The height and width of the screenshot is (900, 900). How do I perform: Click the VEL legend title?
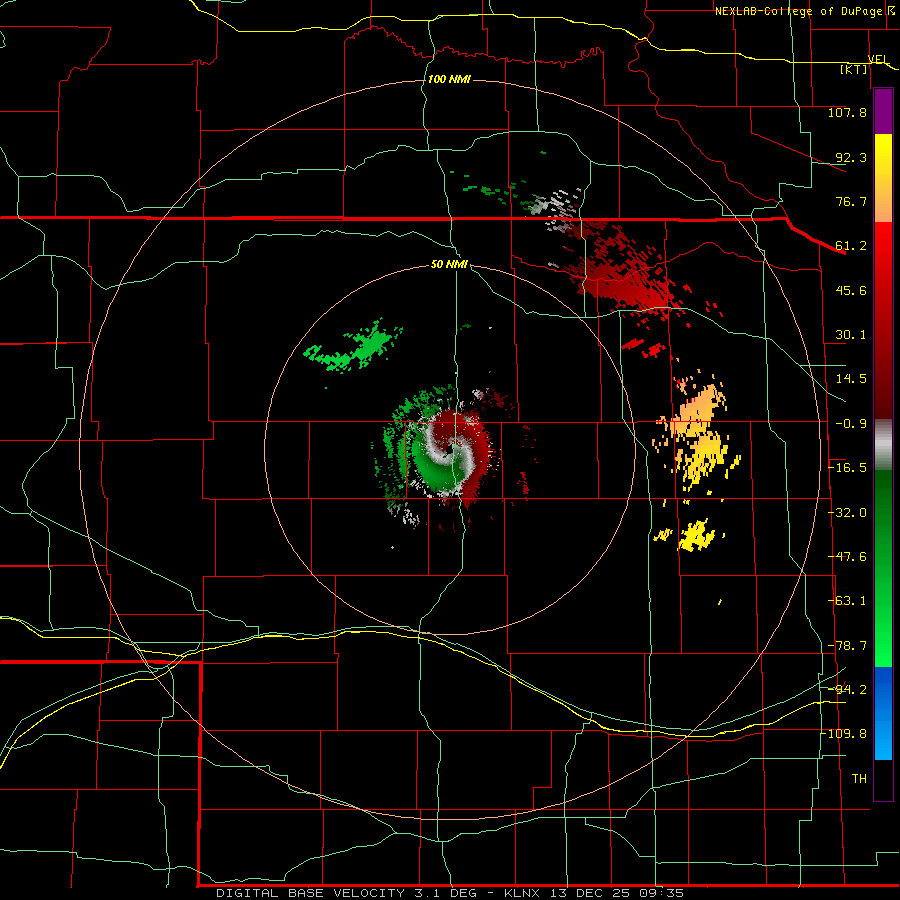[878, 59]
